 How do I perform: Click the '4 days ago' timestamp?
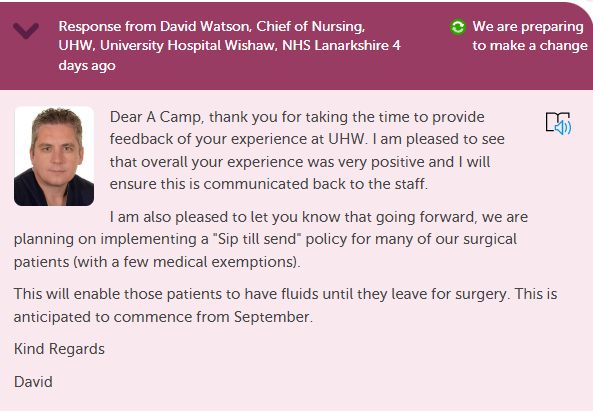pyautogui.click(x=230, y=56)
